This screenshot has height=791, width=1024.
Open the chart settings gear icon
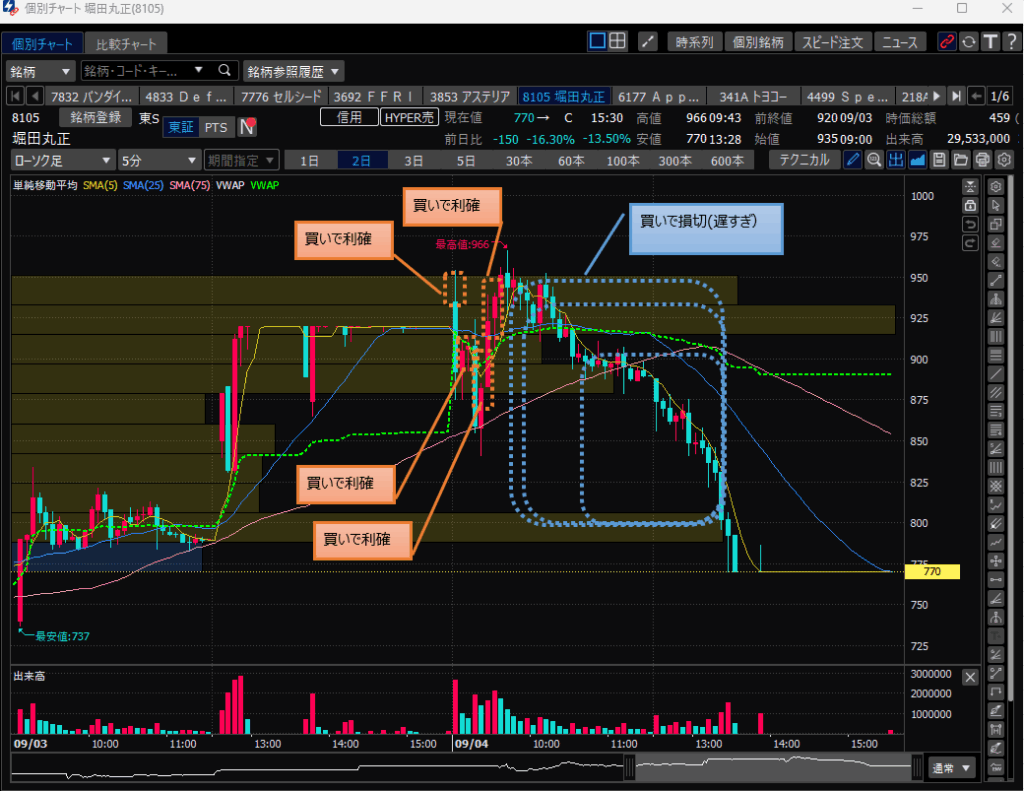pyautogui.click(x=1005, y=160)
